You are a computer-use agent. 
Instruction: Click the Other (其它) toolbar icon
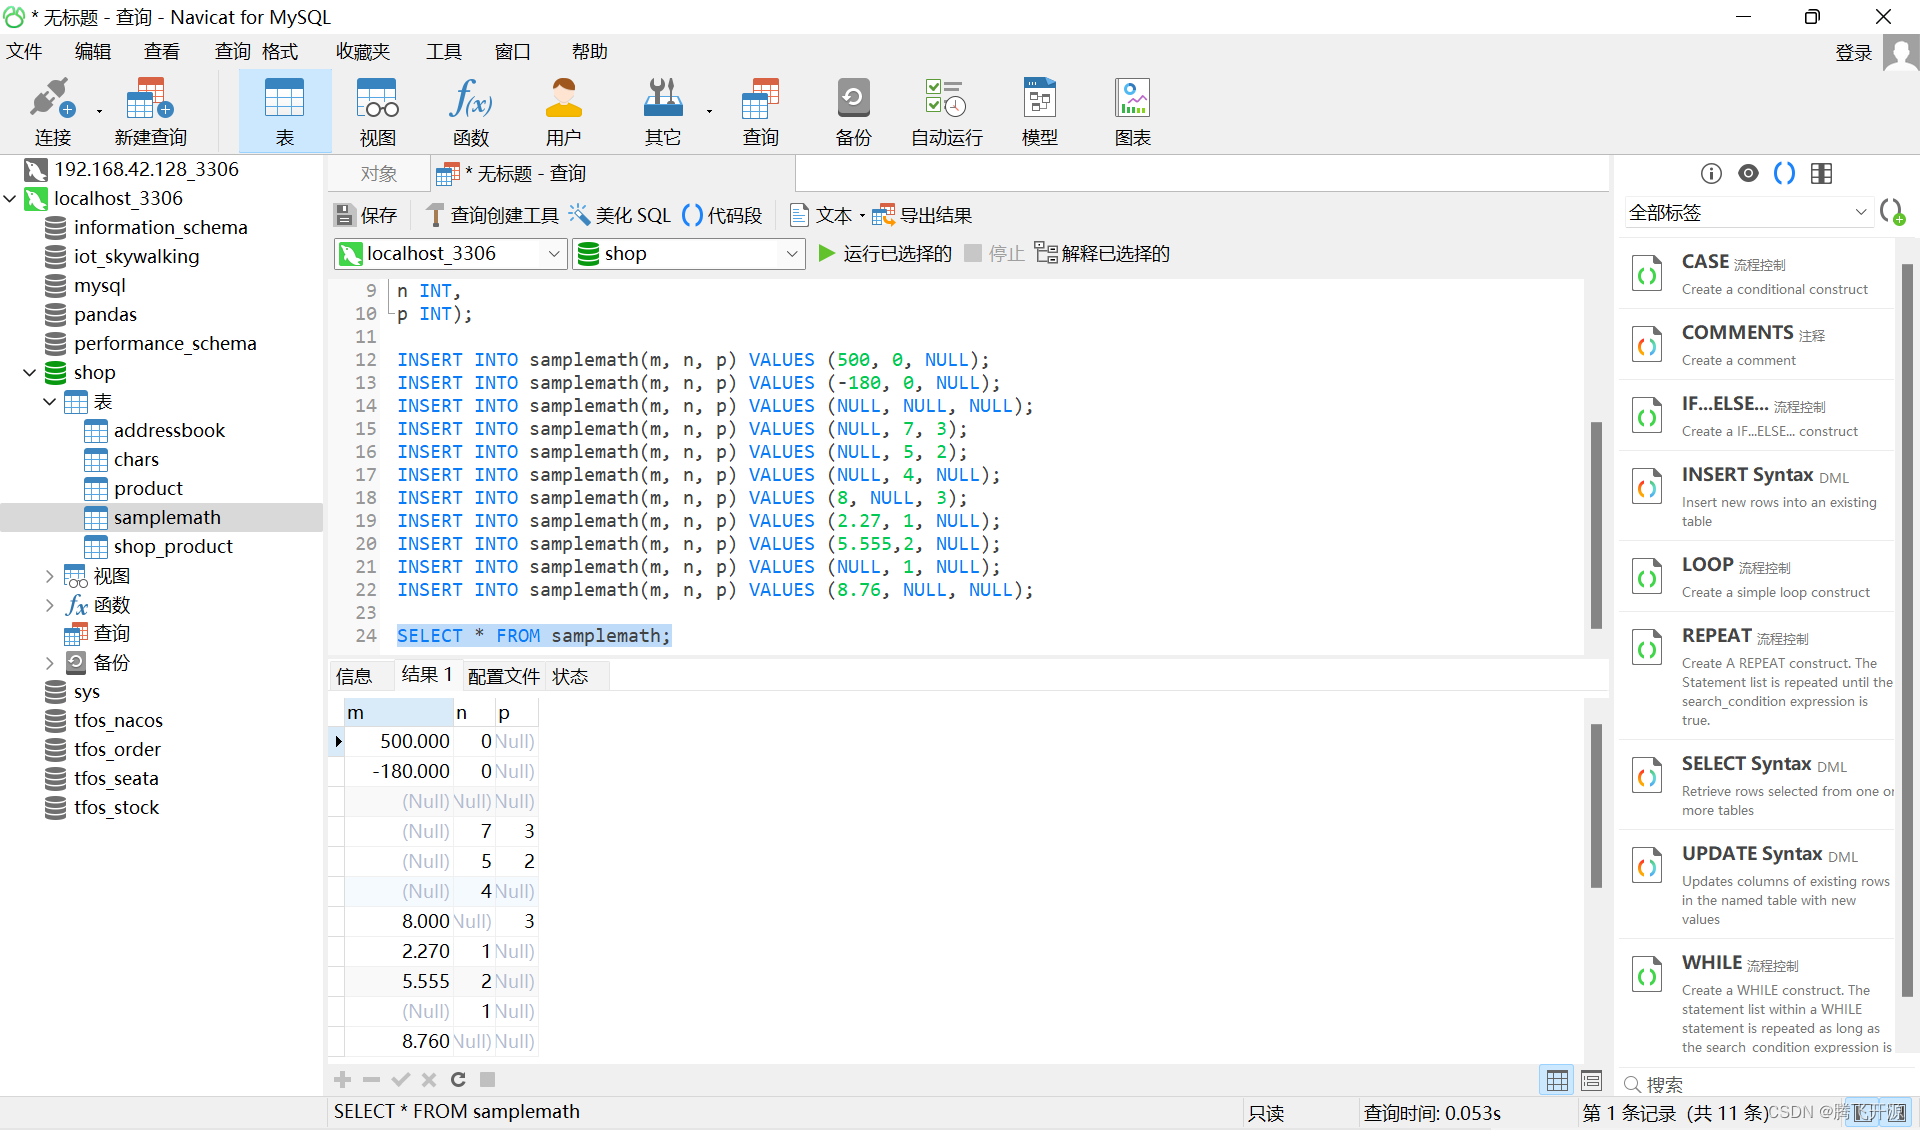(662, 111)
